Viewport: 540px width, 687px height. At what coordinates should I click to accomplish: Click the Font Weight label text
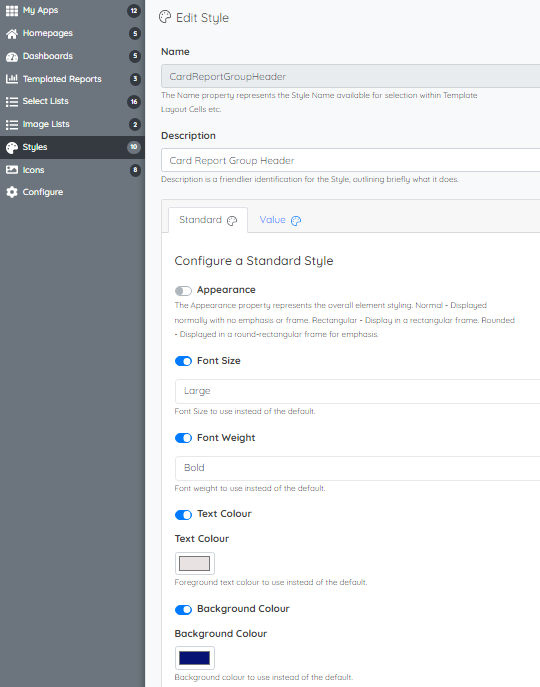(226, 438)
